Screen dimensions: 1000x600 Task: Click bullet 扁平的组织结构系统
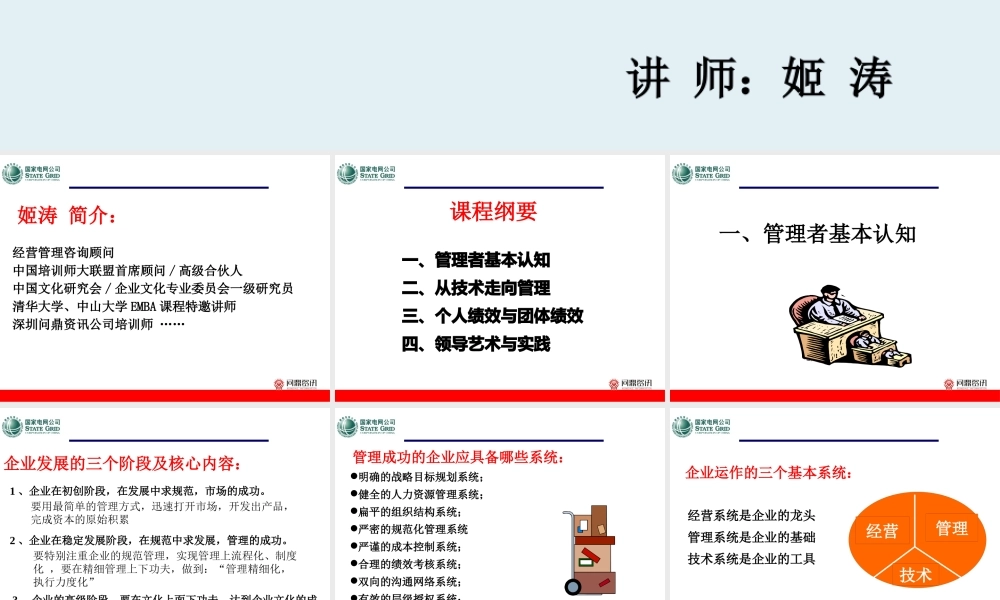point(406,512)
